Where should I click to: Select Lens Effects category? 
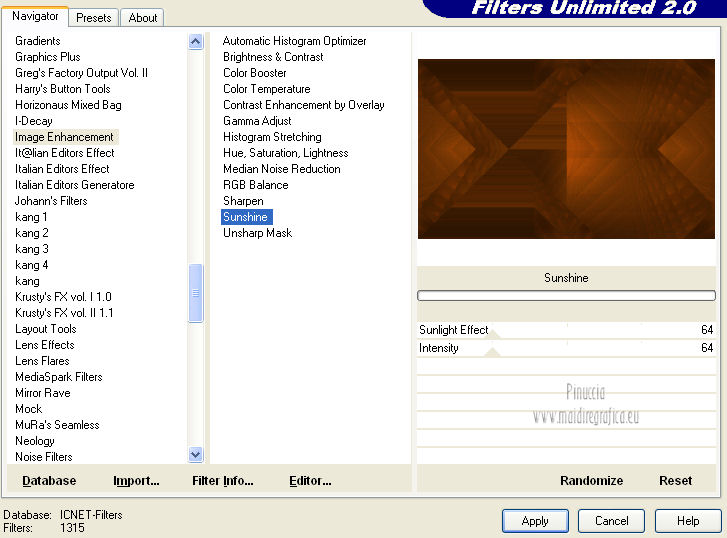[x=45, y=345]
